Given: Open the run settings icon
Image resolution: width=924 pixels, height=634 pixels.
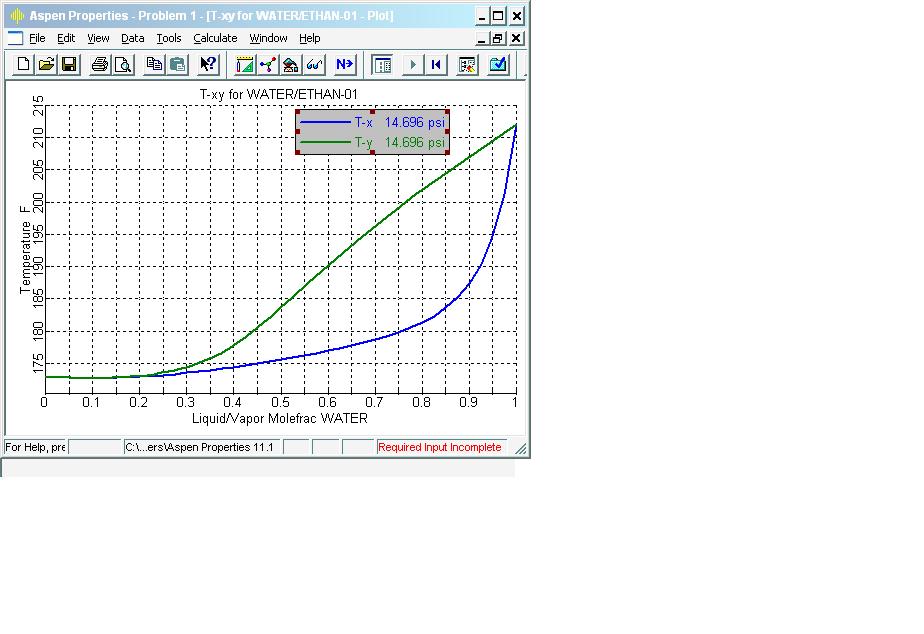Looking at the screenshot, I should [467, 64].
